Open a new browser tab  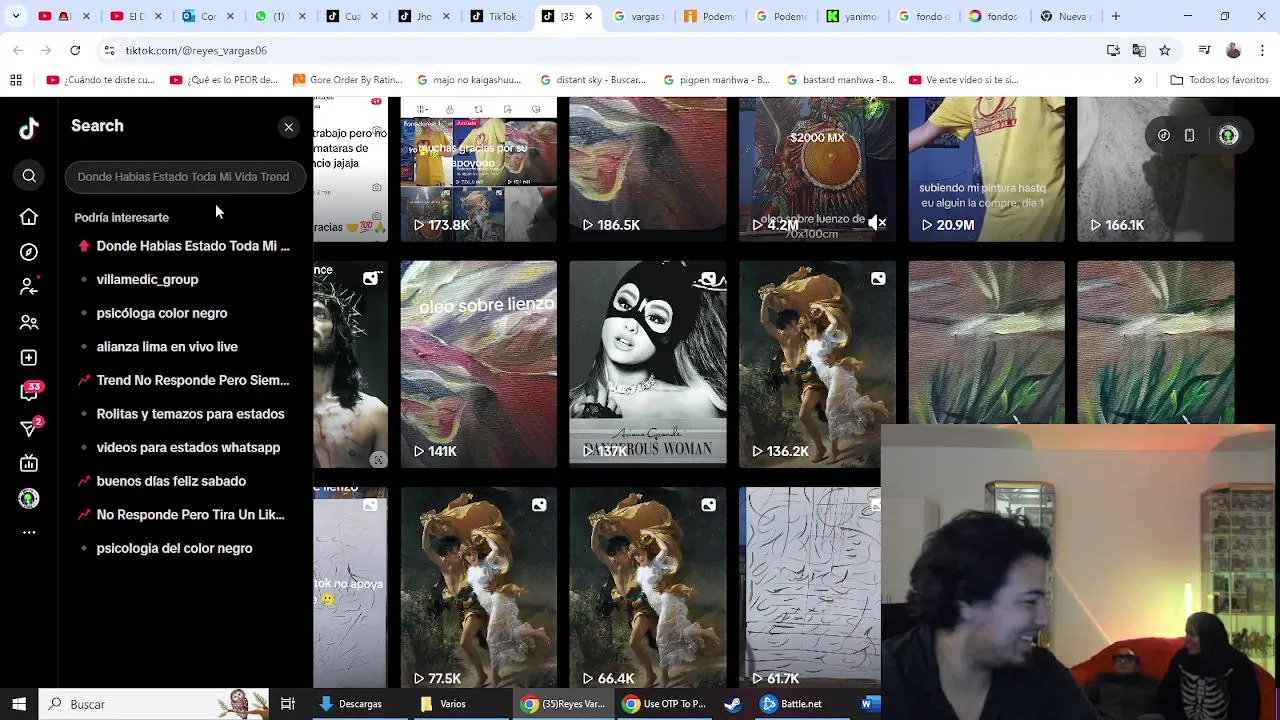pos(1116,16)
